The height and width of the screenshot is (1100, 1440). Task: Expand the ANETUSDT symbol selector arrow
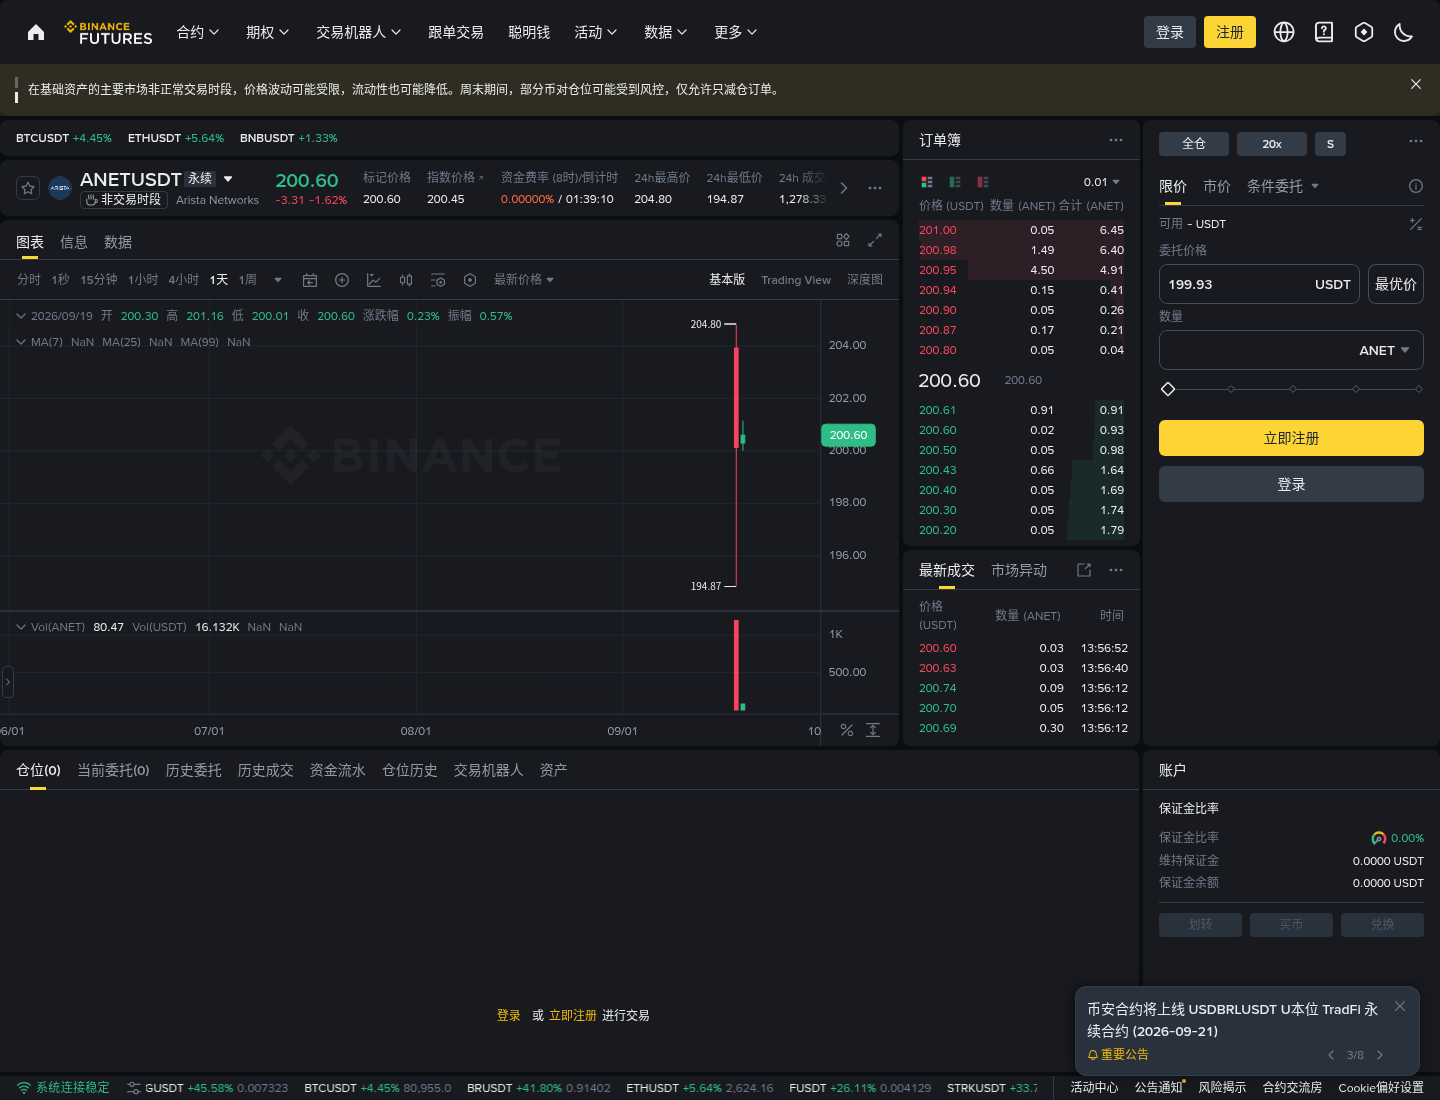(x=228, y=179)
